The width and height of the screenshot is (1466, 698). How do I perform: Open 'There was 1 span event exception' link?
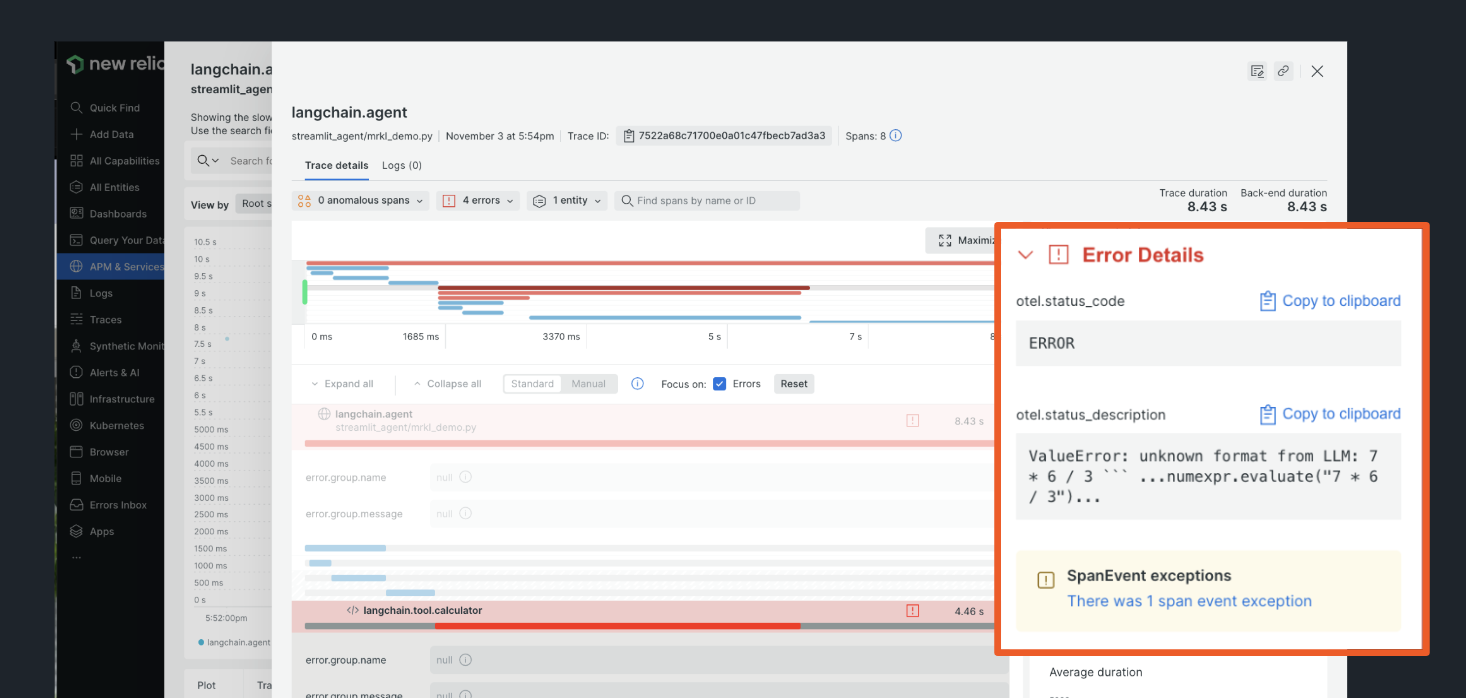pos(1189,601)
